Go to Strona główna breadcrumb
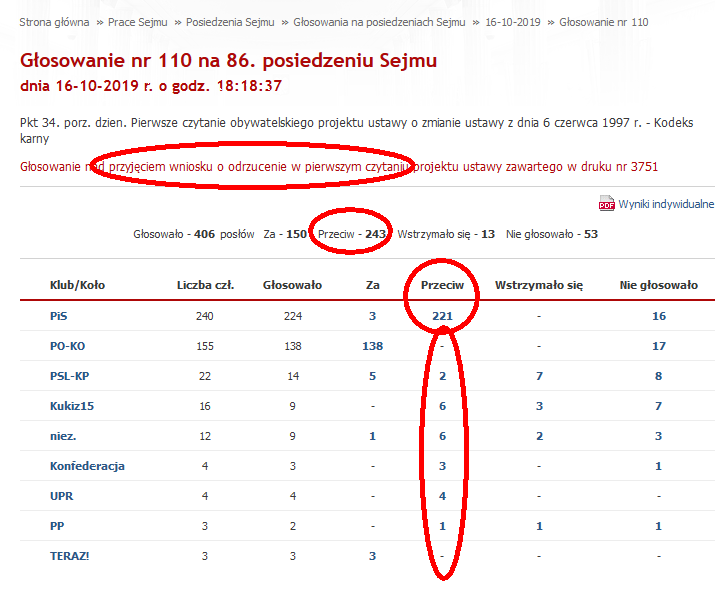Viewport: 715px width, 604px height. 54,22
